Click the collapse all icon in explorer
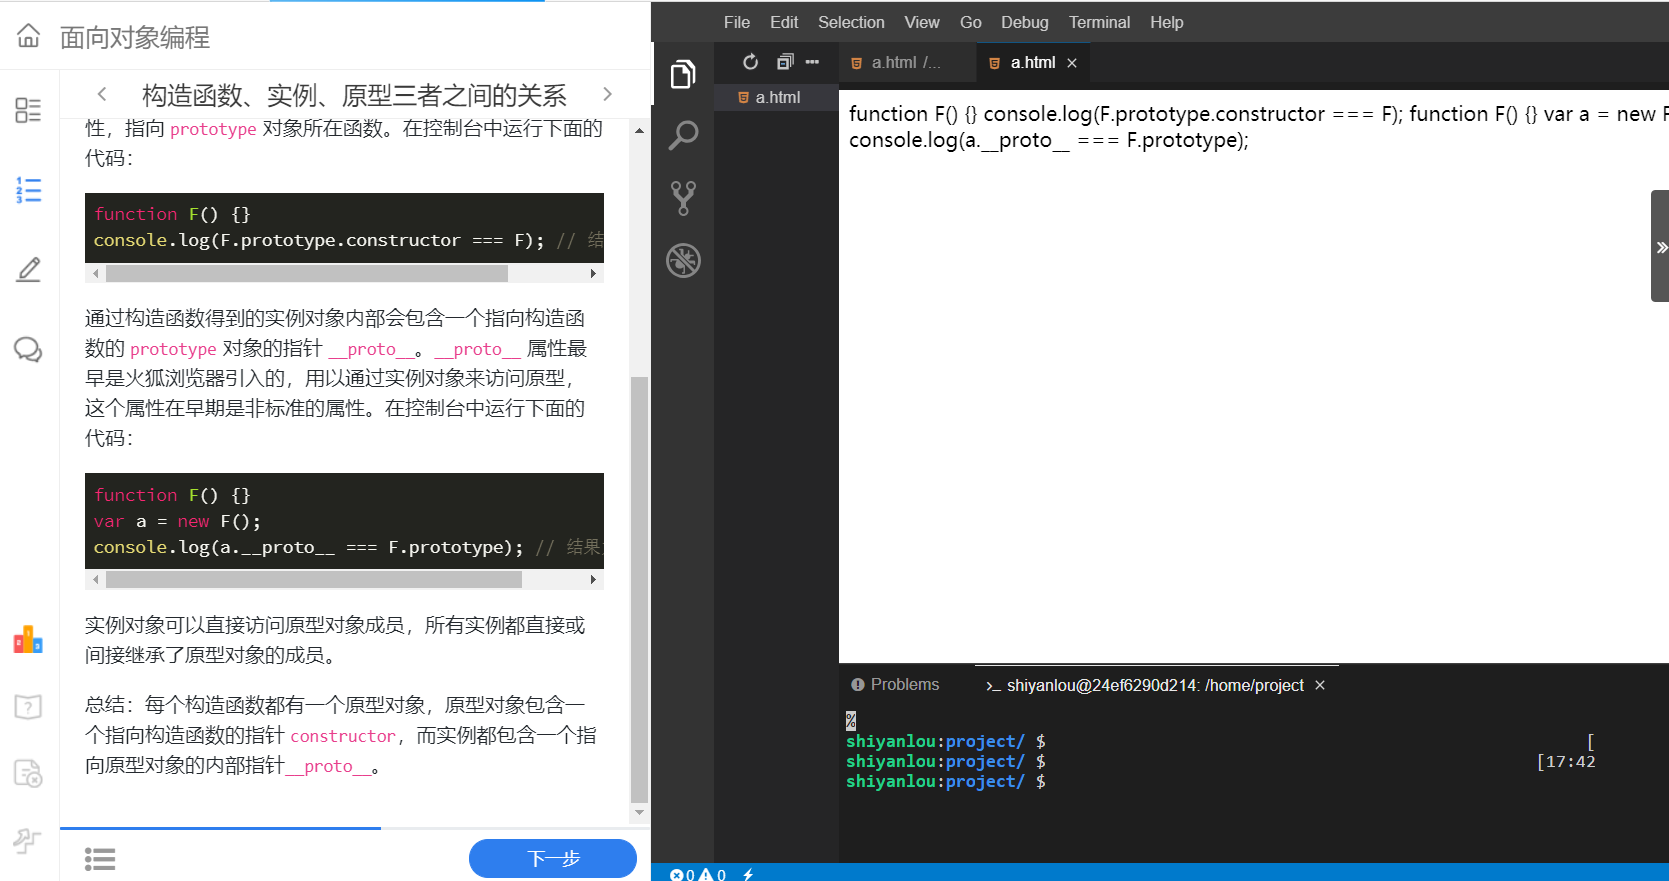This screenshot has height=881, width=1669. (785, 62)
